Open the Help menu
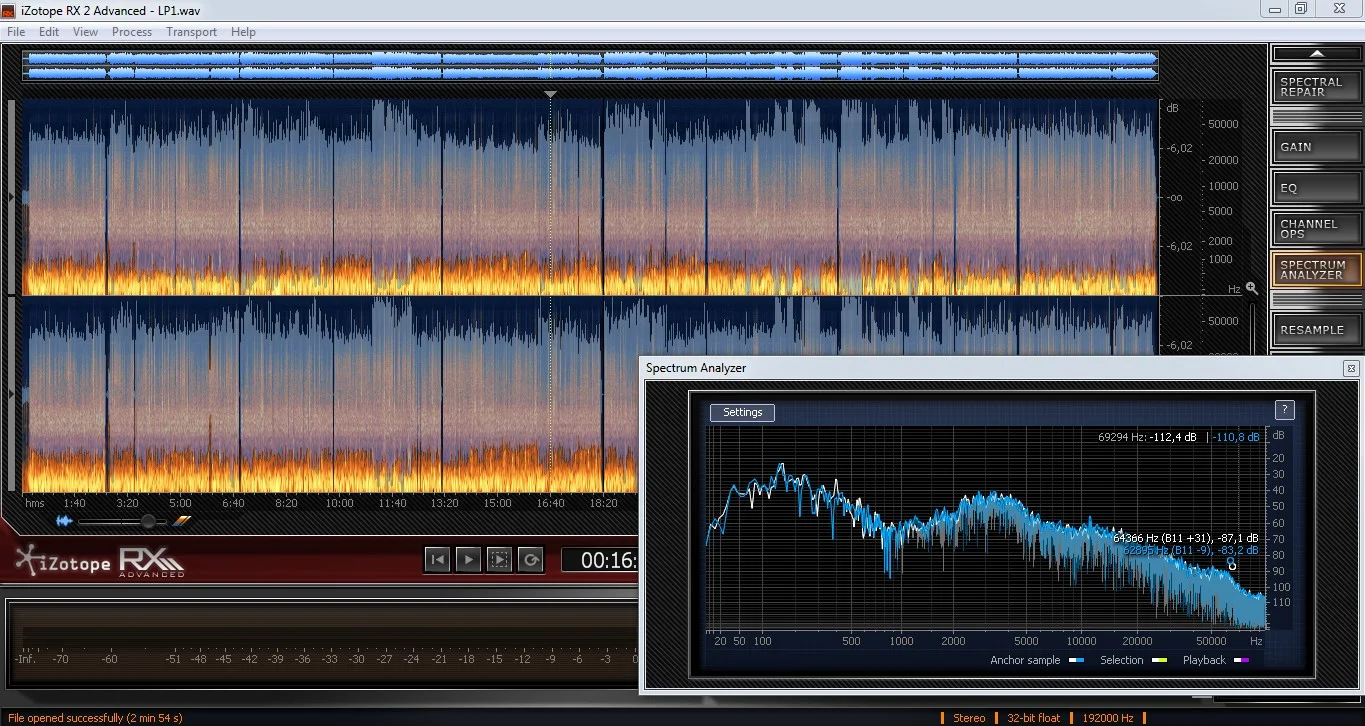This screenshot has width=1365, height=726. [x=243, y=32]
